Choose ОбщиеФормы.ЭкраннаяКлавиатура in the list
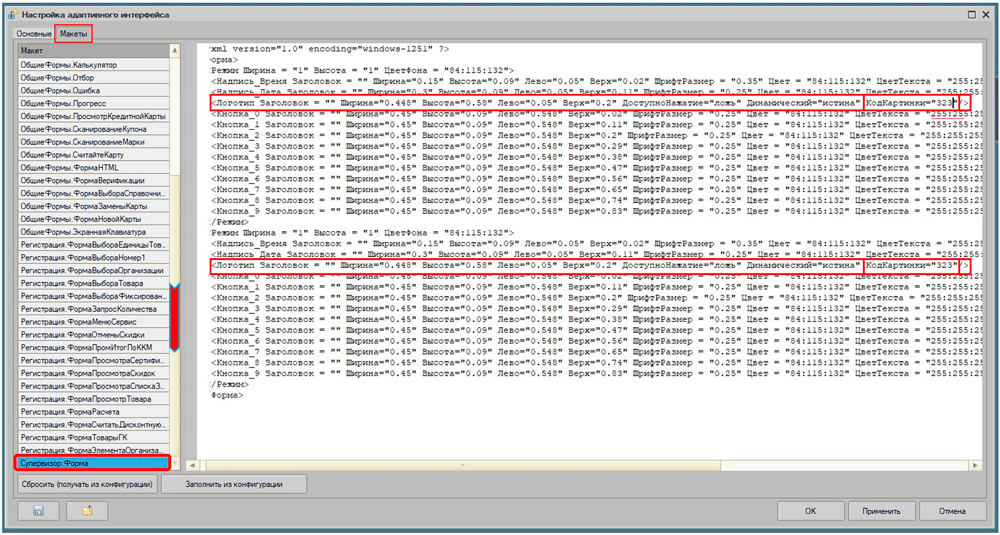 [x=90, y=231]
